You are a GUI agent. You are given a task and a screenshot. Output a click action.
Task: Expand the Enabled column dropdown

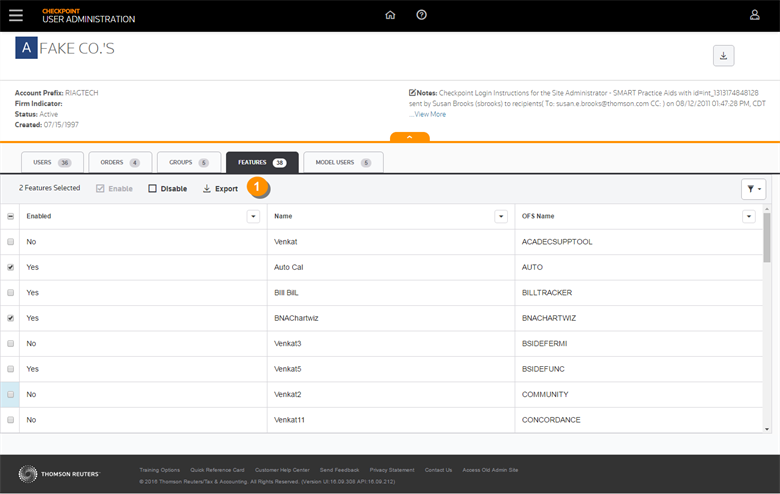253,216
